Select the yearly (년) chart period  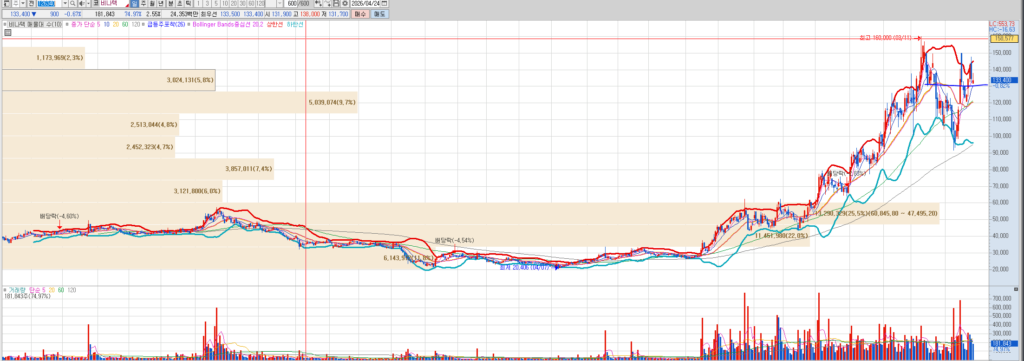click(161, 3)
